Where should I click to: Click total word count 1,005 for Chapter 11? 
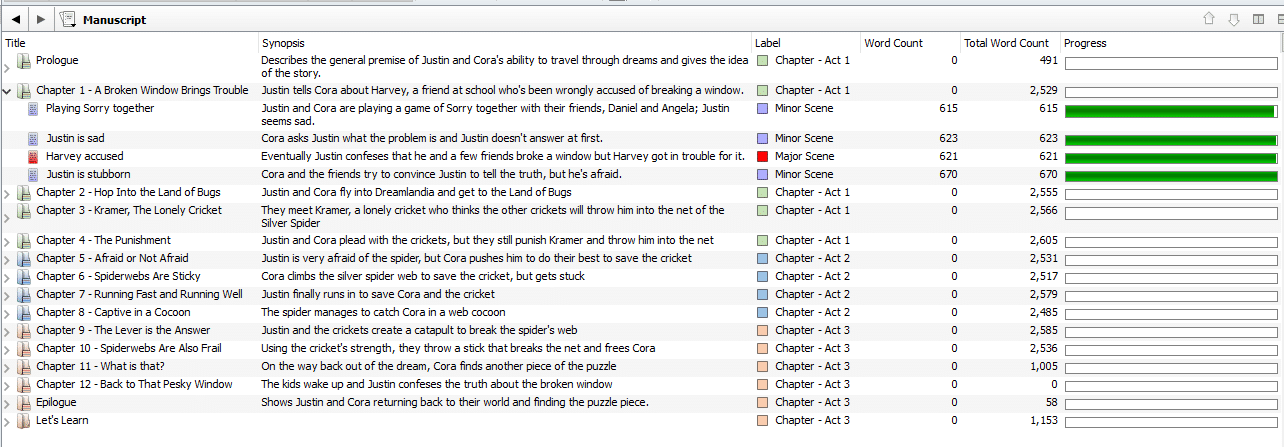(1043, 367)
